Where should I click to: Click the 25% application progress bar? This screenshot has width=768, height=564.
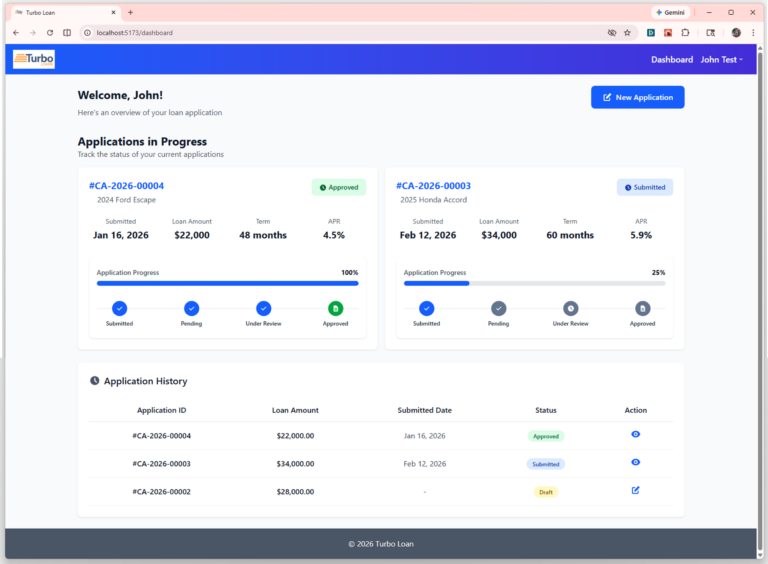534,283
